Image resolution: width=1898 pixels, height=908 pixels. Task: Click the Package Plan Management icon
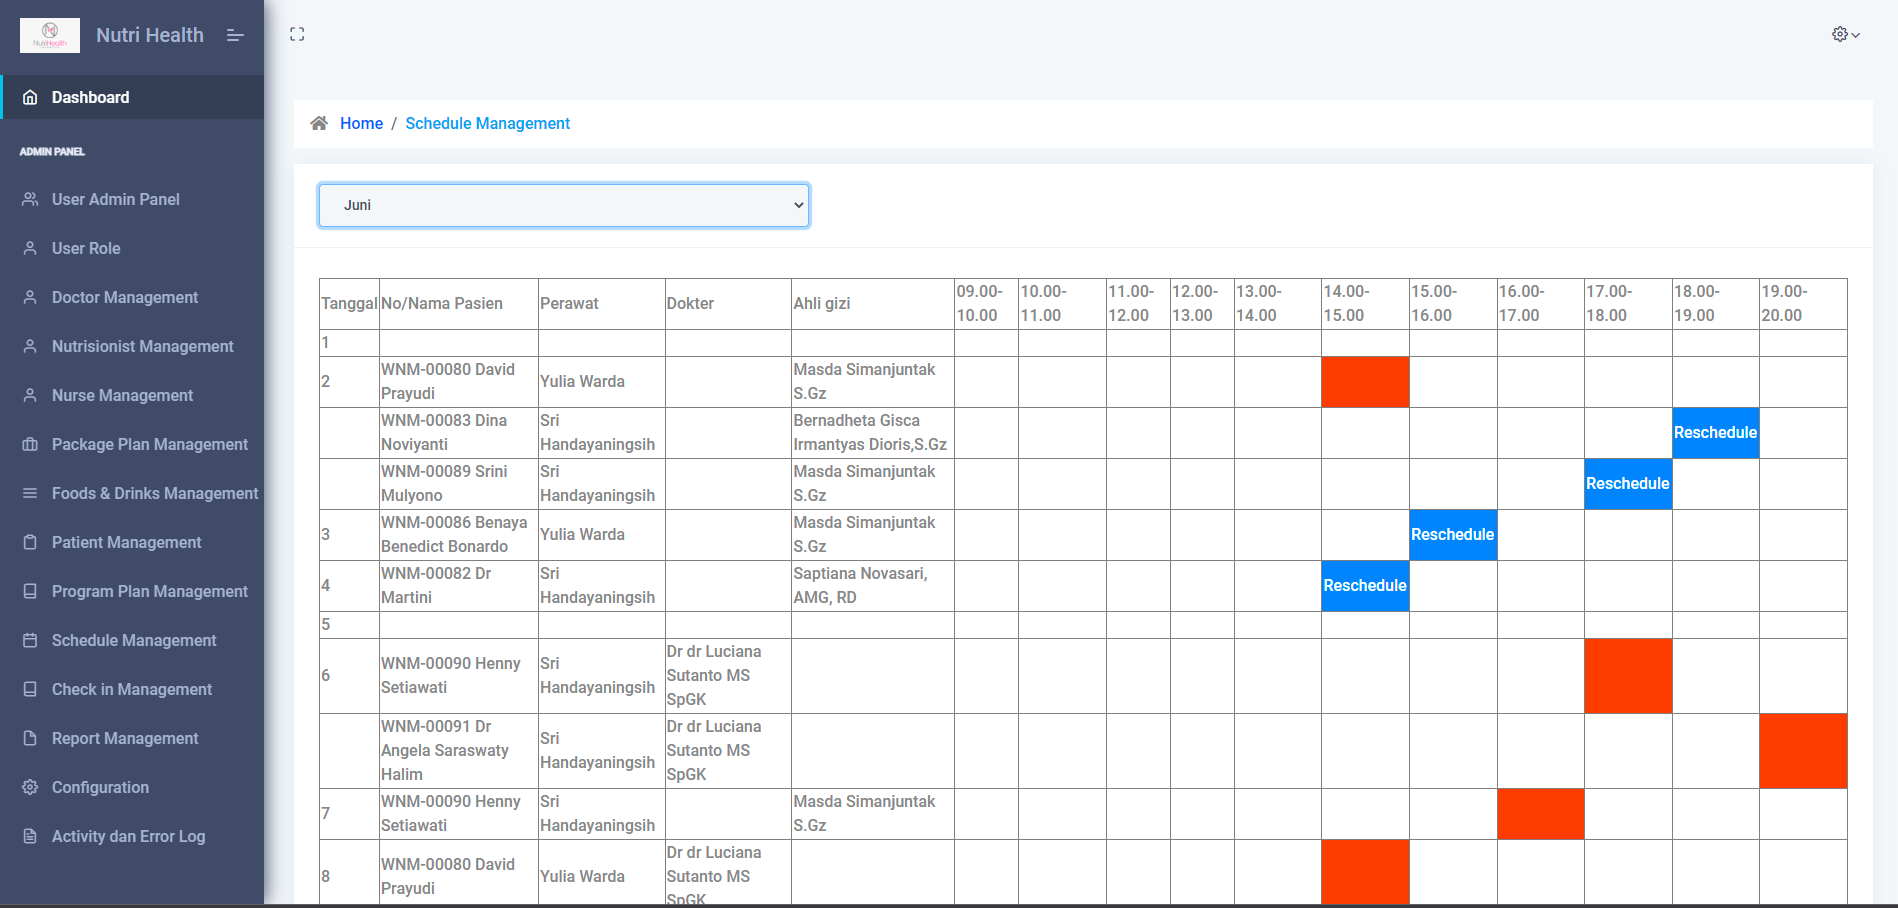(x=30, y=444)
